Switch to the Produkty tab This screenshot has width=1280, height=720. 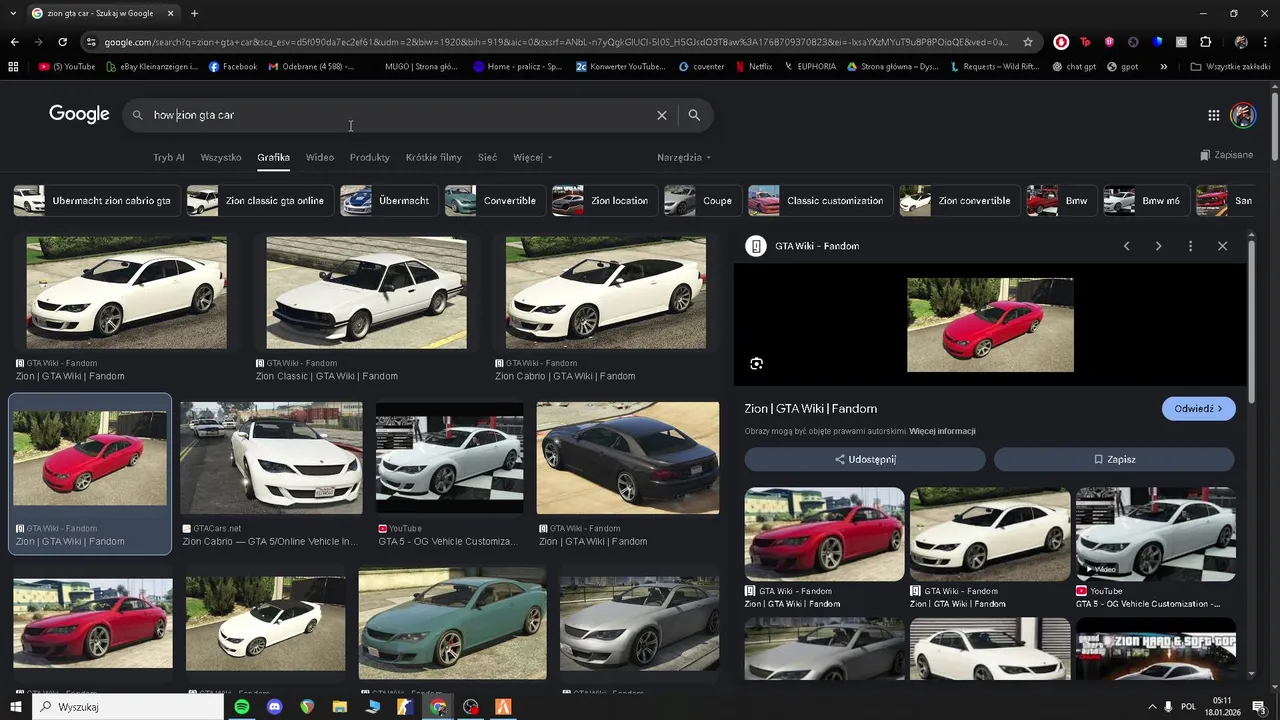370,157
